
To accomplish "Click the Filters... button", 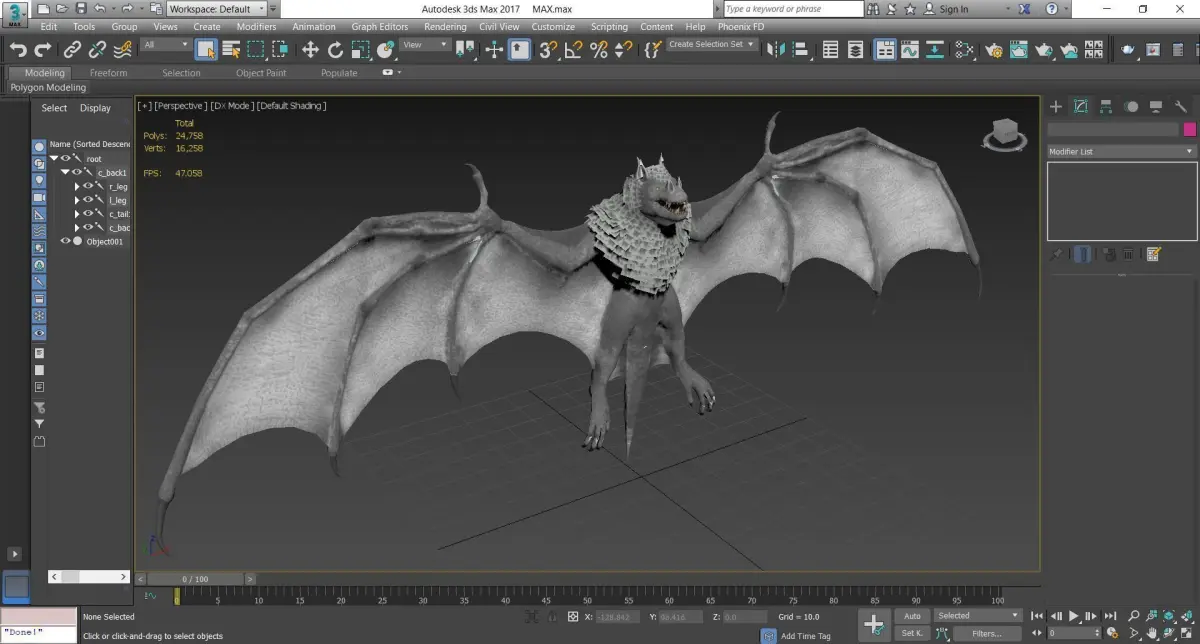I will pyautogui.click(x=986, y=633).
